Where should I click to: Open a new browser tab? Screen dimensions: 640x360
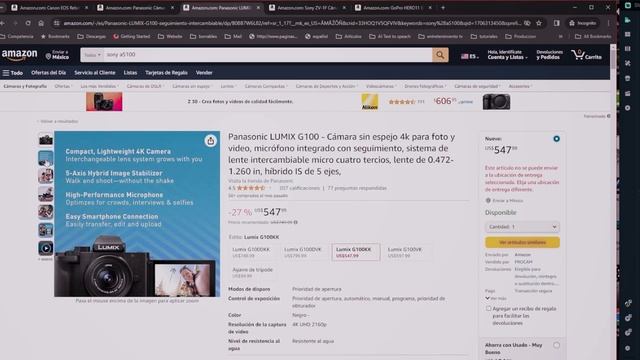[x=443, y=7]
